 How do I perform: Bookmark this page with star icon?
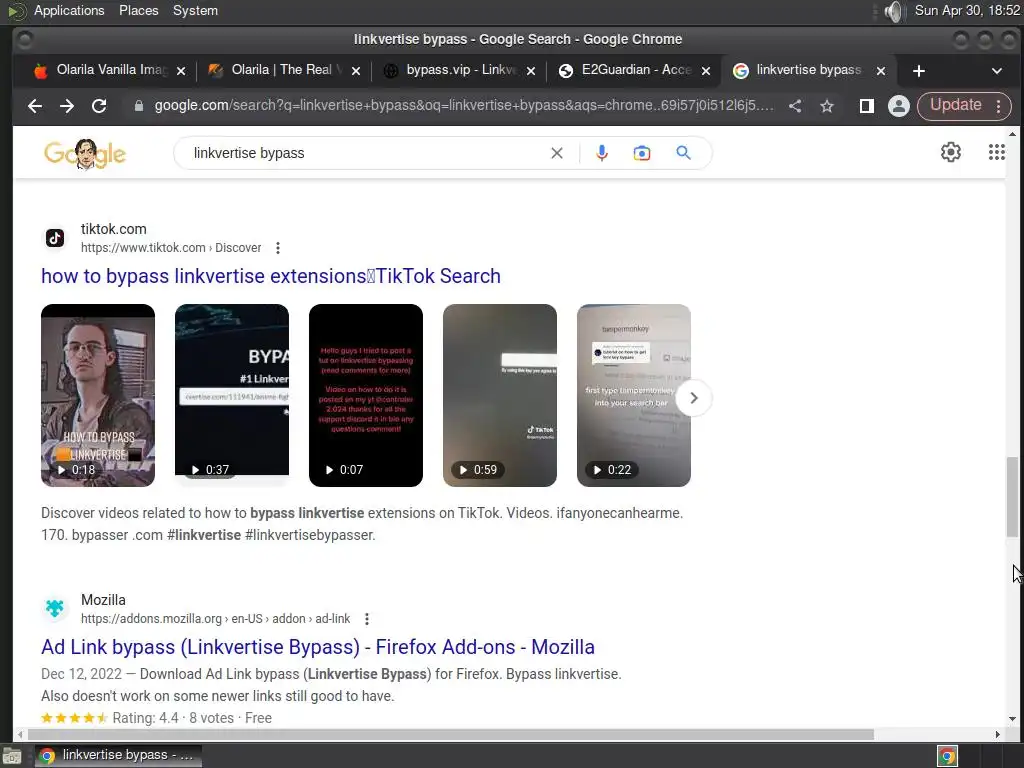click(x=827, y=106)
